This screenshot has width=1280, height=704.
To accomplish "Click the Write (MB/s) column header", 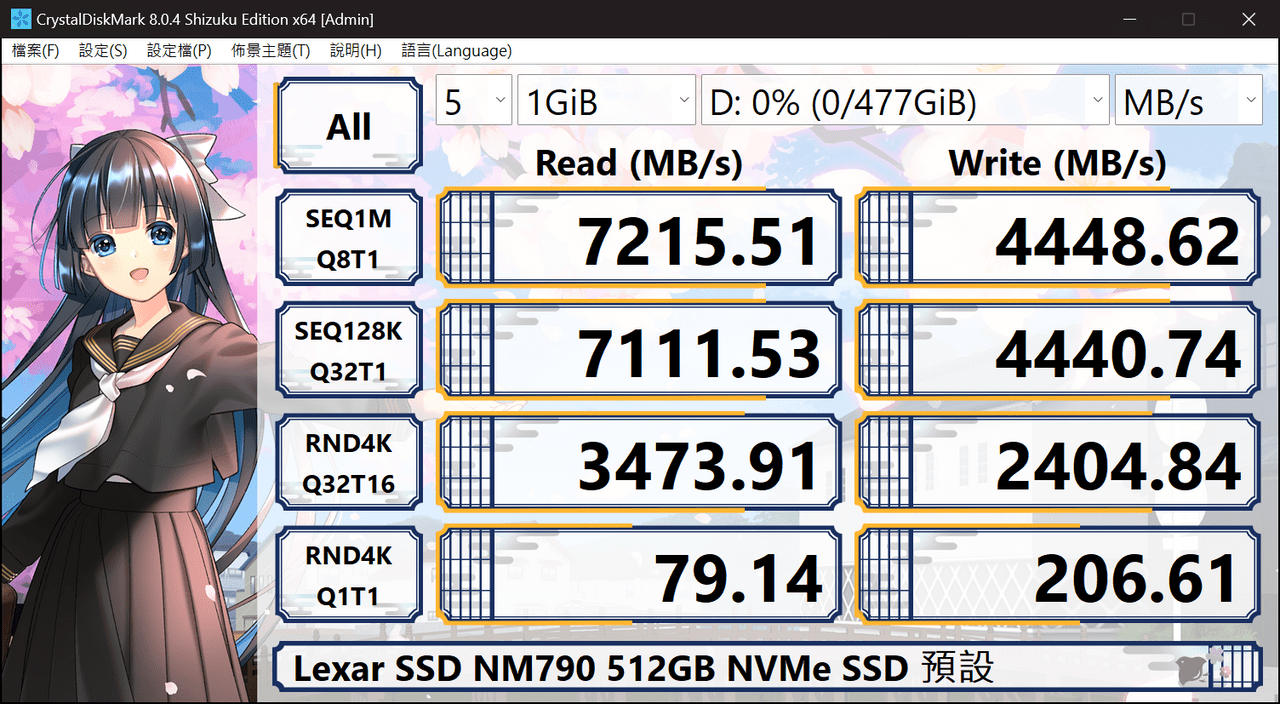I will (1058, 162).
